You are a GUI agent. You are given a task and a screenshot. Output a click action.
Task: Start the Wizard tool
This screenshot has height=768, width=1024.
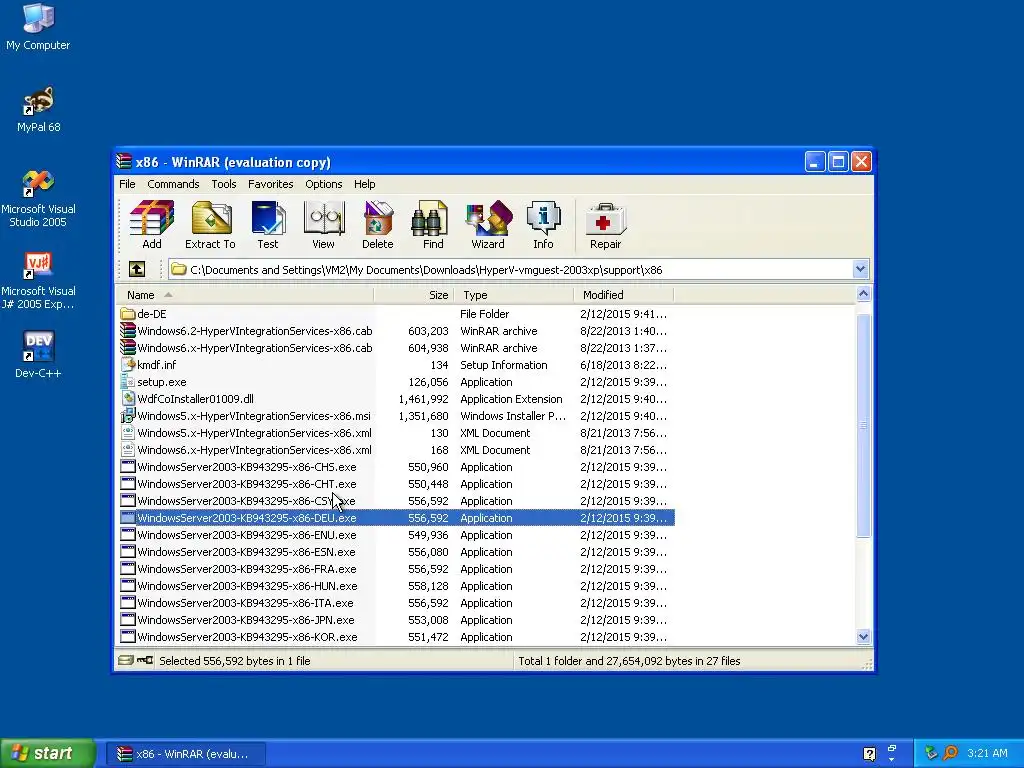(488, 225)
